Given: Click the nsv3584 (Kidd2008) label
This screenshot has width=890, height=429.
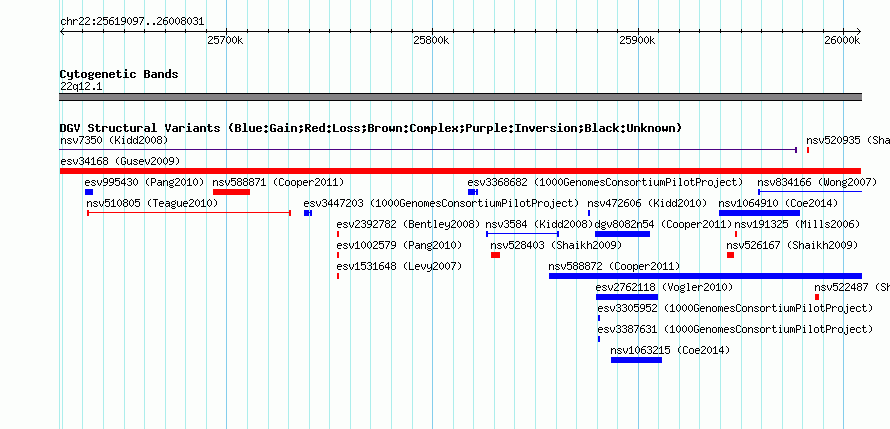Looking at the screenshot, I should point(539,224).
